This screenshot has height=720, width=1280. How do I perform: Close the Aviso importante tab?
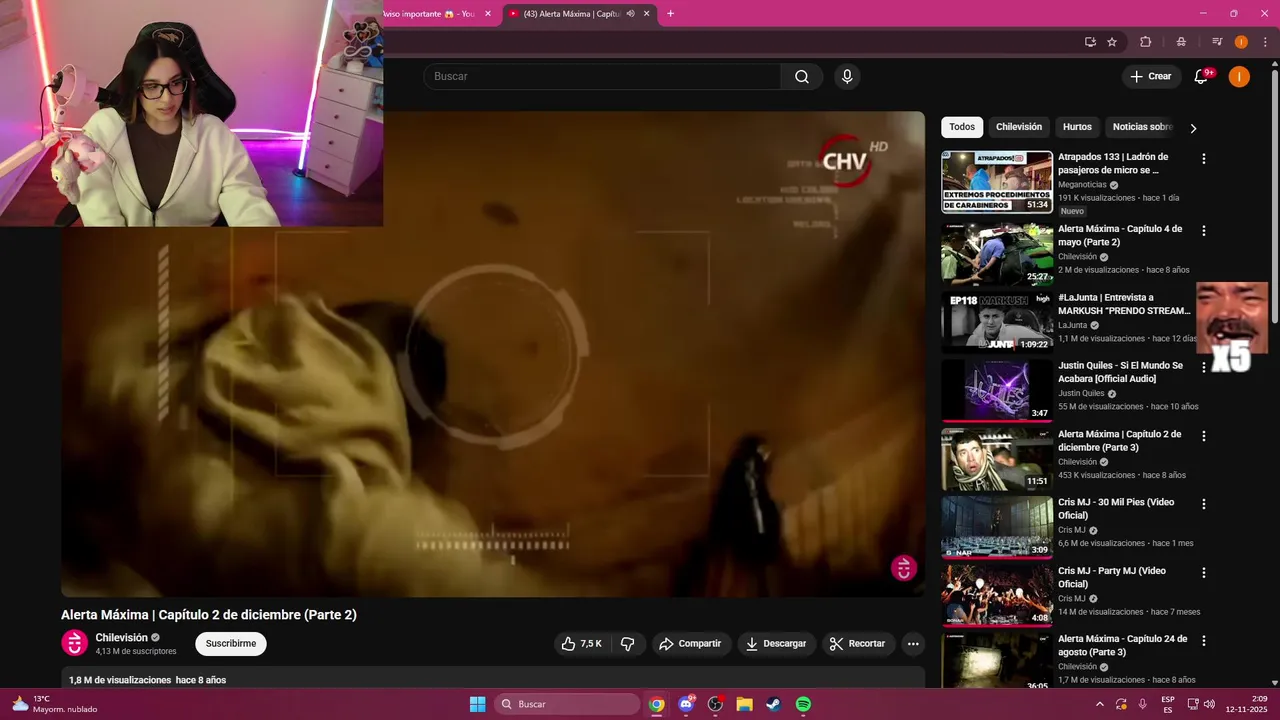click(488, 14)
